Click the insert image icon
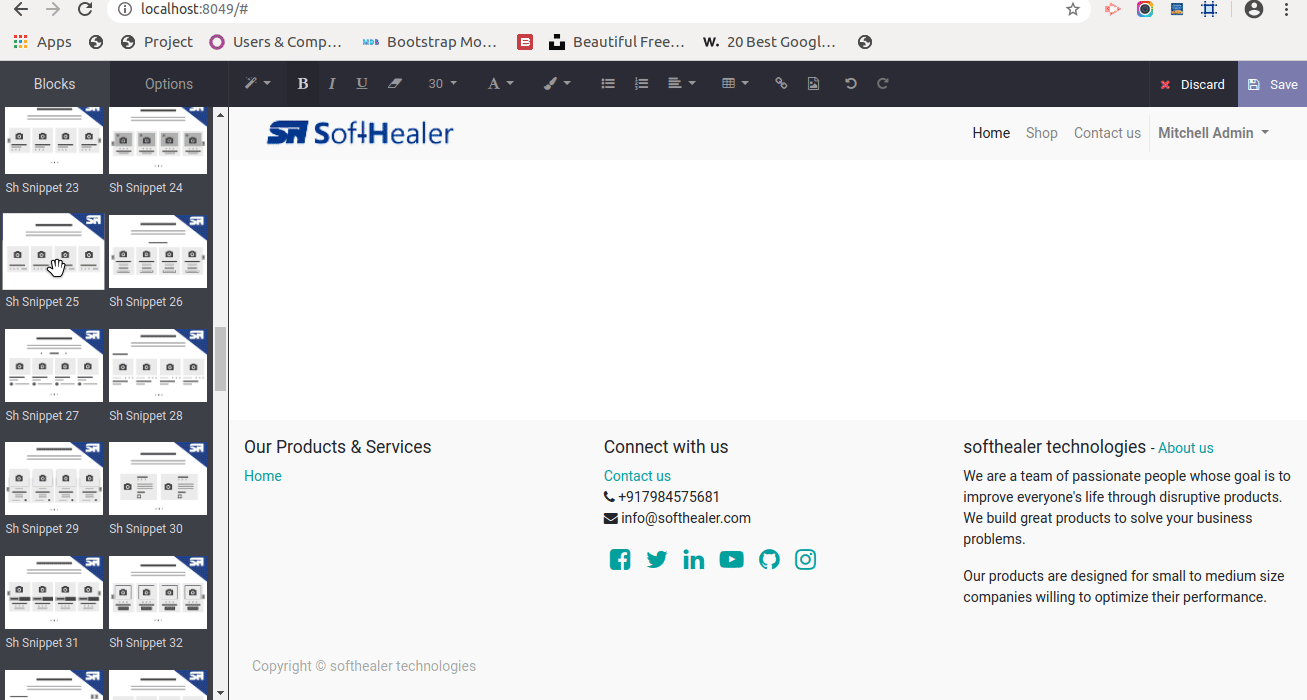The height and width of the screenshot is (700, 1307). 813,84
